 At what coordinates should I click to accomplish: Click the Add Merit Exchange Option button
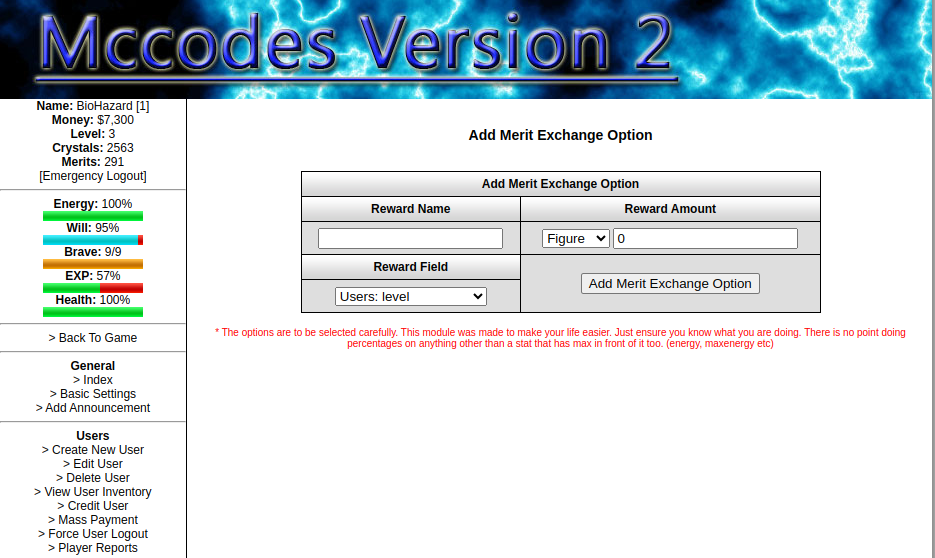(x=670, y=284)
